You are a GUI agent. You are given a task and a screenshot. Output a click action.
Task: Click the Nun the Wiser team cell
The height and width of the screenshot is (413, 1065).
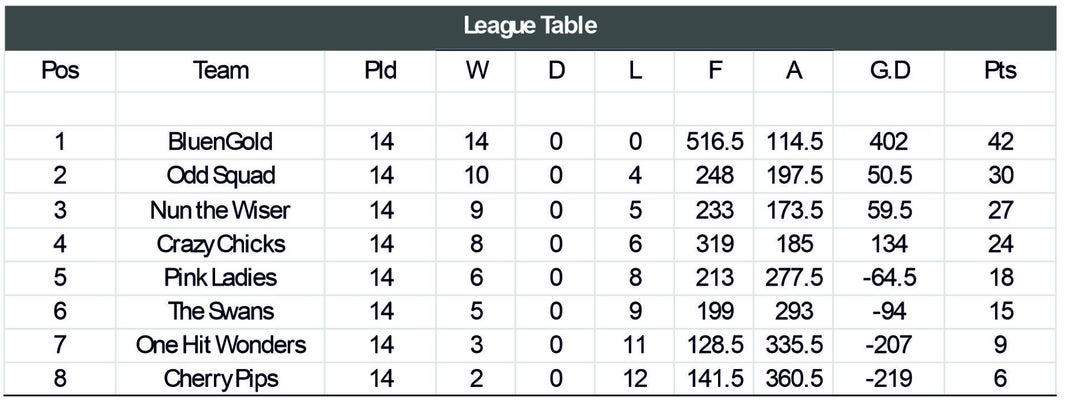click(220, 210)
